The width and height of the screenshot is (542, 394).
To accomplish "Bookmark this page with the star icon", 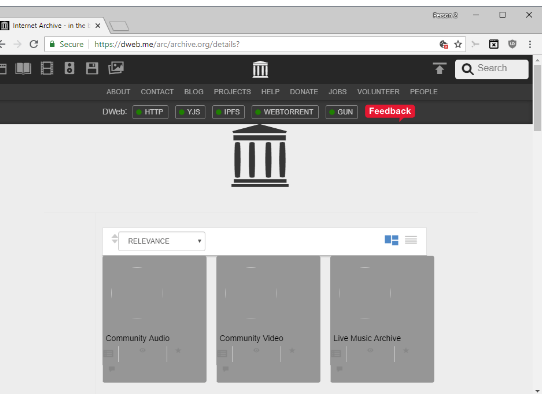I will 458,44.
